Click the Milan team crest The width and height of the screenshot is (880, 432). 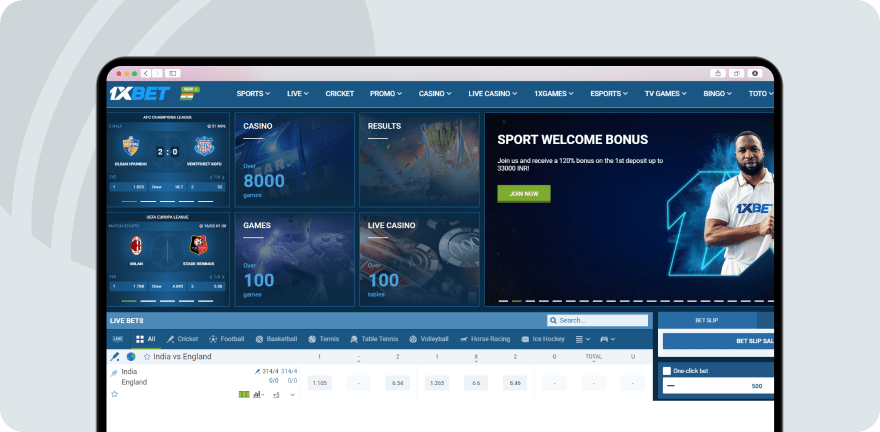point(136,245)
